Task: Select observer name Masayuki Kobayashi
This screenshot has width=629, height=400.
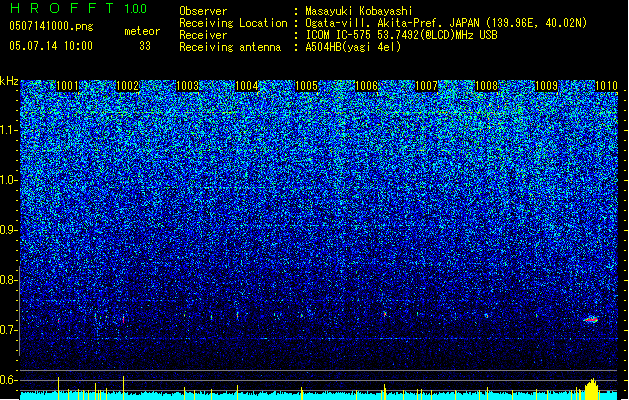Action: click(x=359, y=11)
